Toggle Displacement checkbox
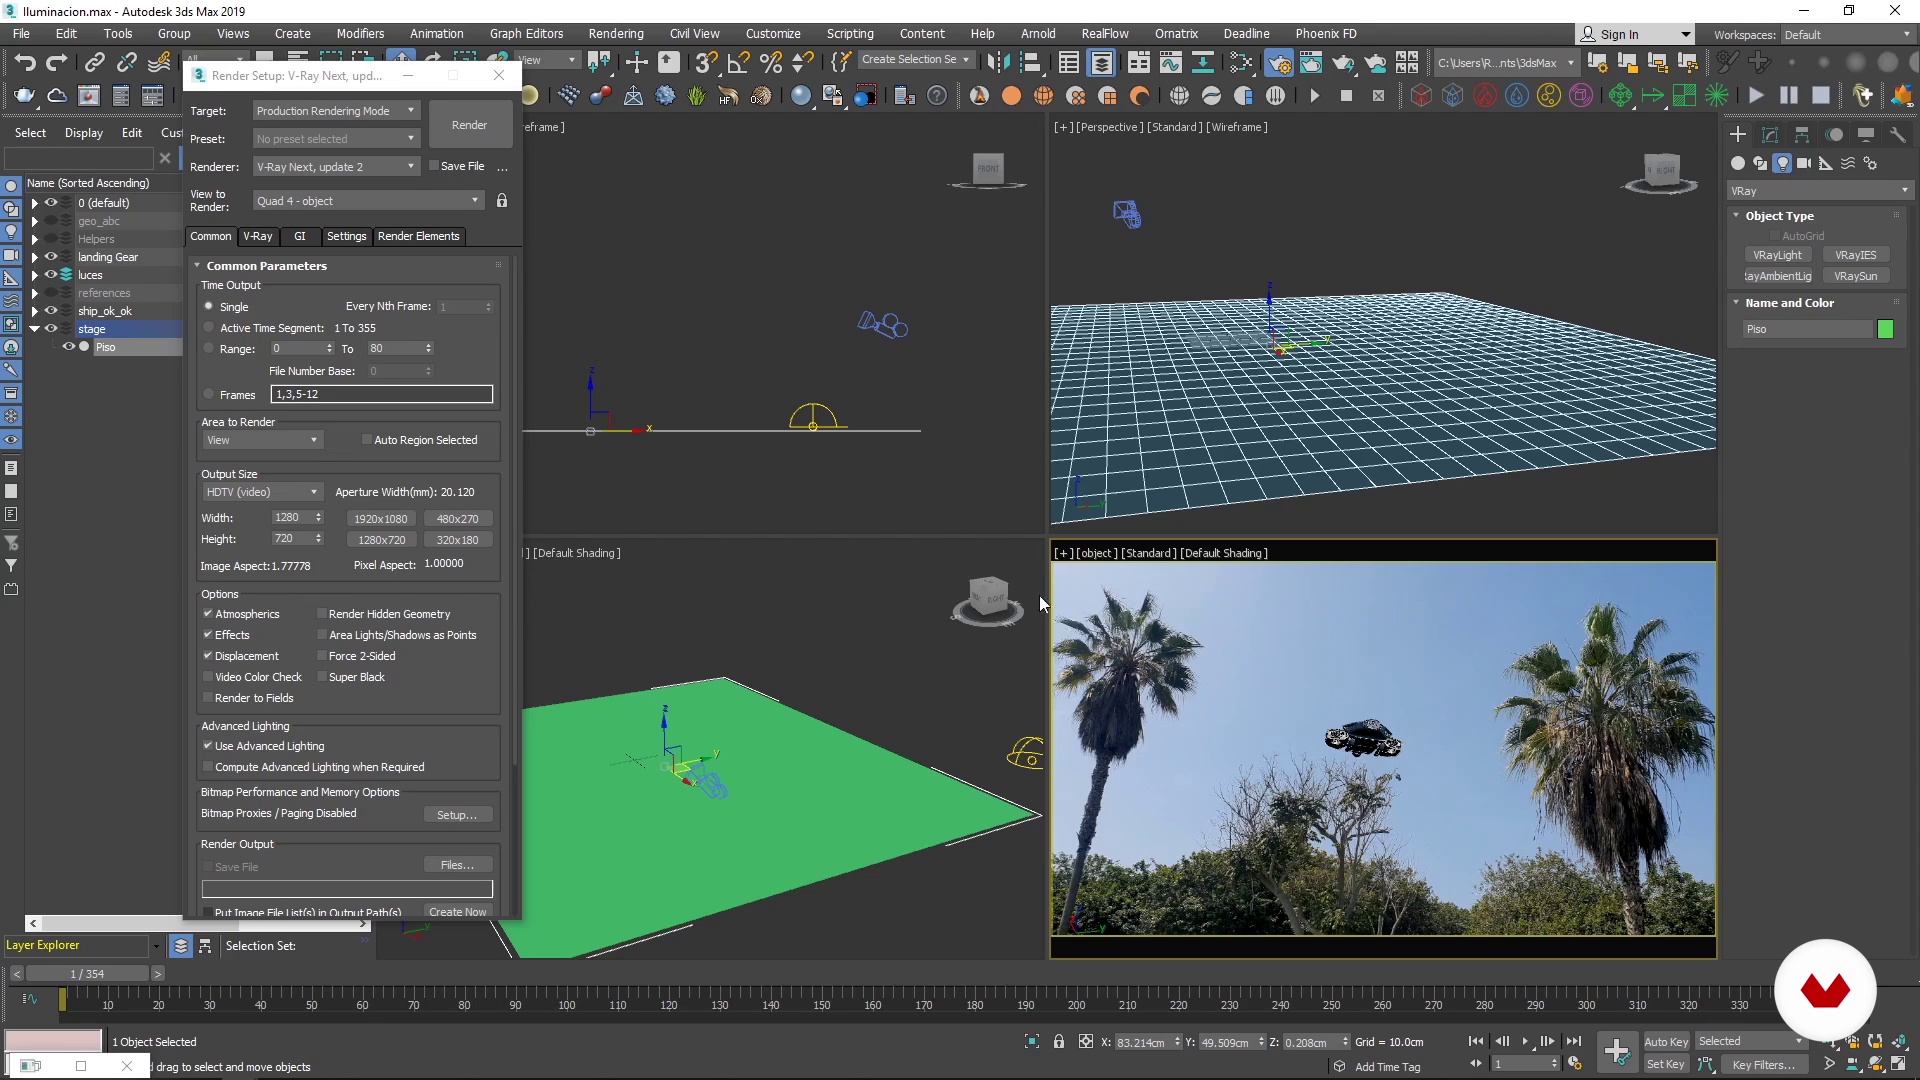Viewport: 1920px width, 1080px height. 208,656
